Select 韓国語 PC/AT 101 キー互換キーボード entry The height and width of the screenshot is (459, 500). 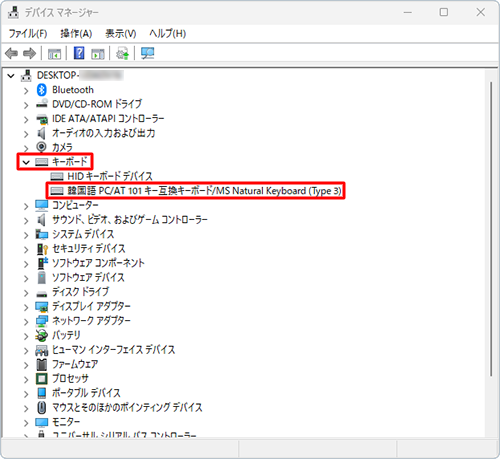click(204, 191)
